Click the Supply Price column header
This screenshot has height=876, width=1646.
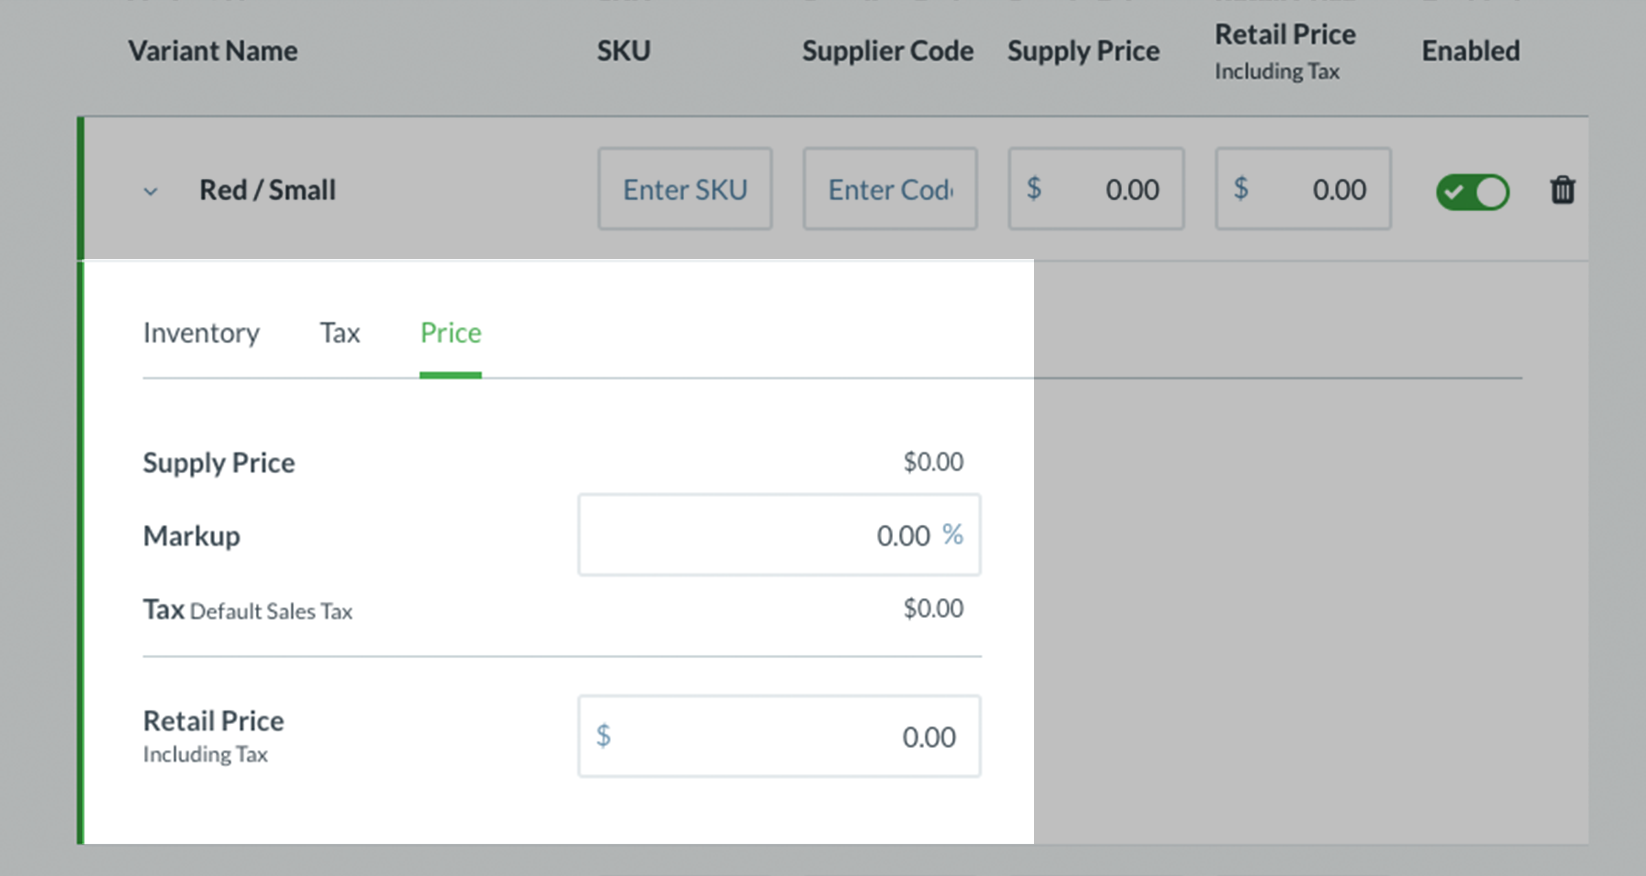tap(1083, 51)
